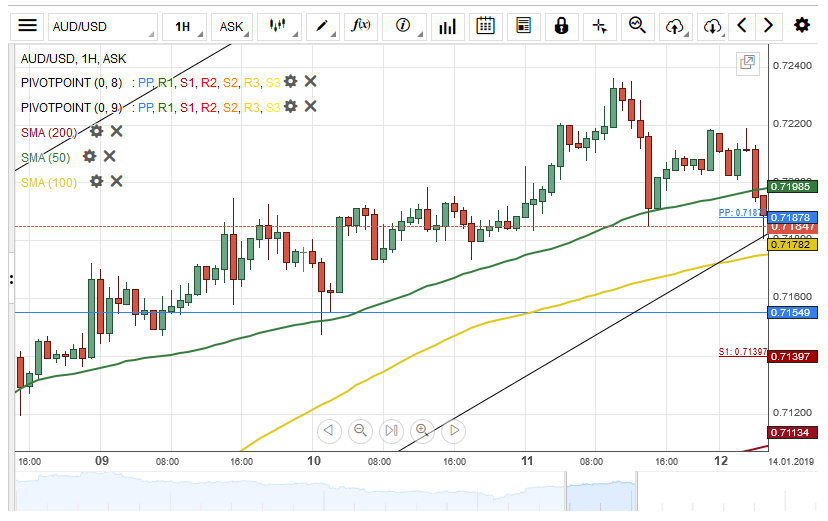Image resolution: width=828 pixels, height=521 pixels.
Task: Open settings for SMA (200) indicator
Action: coord(97,131)
